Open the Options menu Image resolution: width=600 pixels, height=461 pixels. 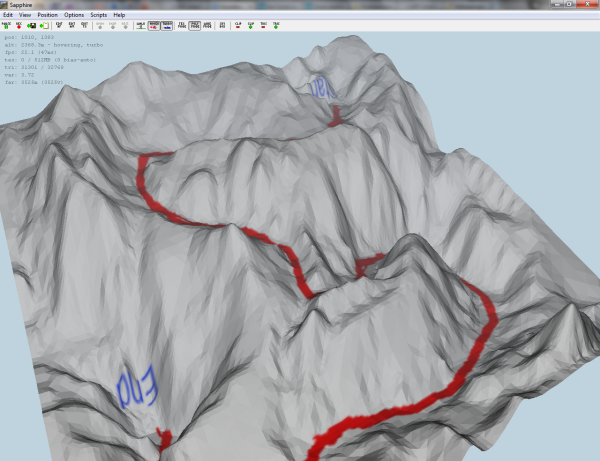(74, 15)
